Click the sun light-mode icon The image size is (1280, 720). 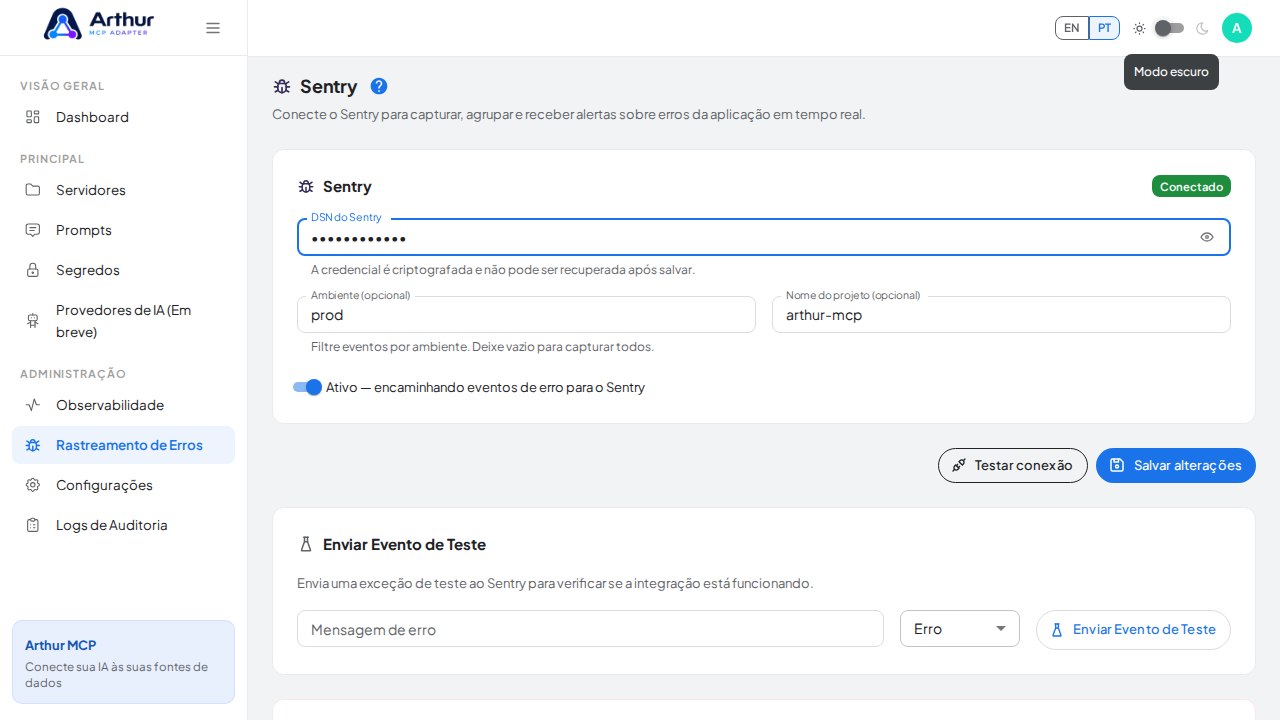[x=1139, y=28]
